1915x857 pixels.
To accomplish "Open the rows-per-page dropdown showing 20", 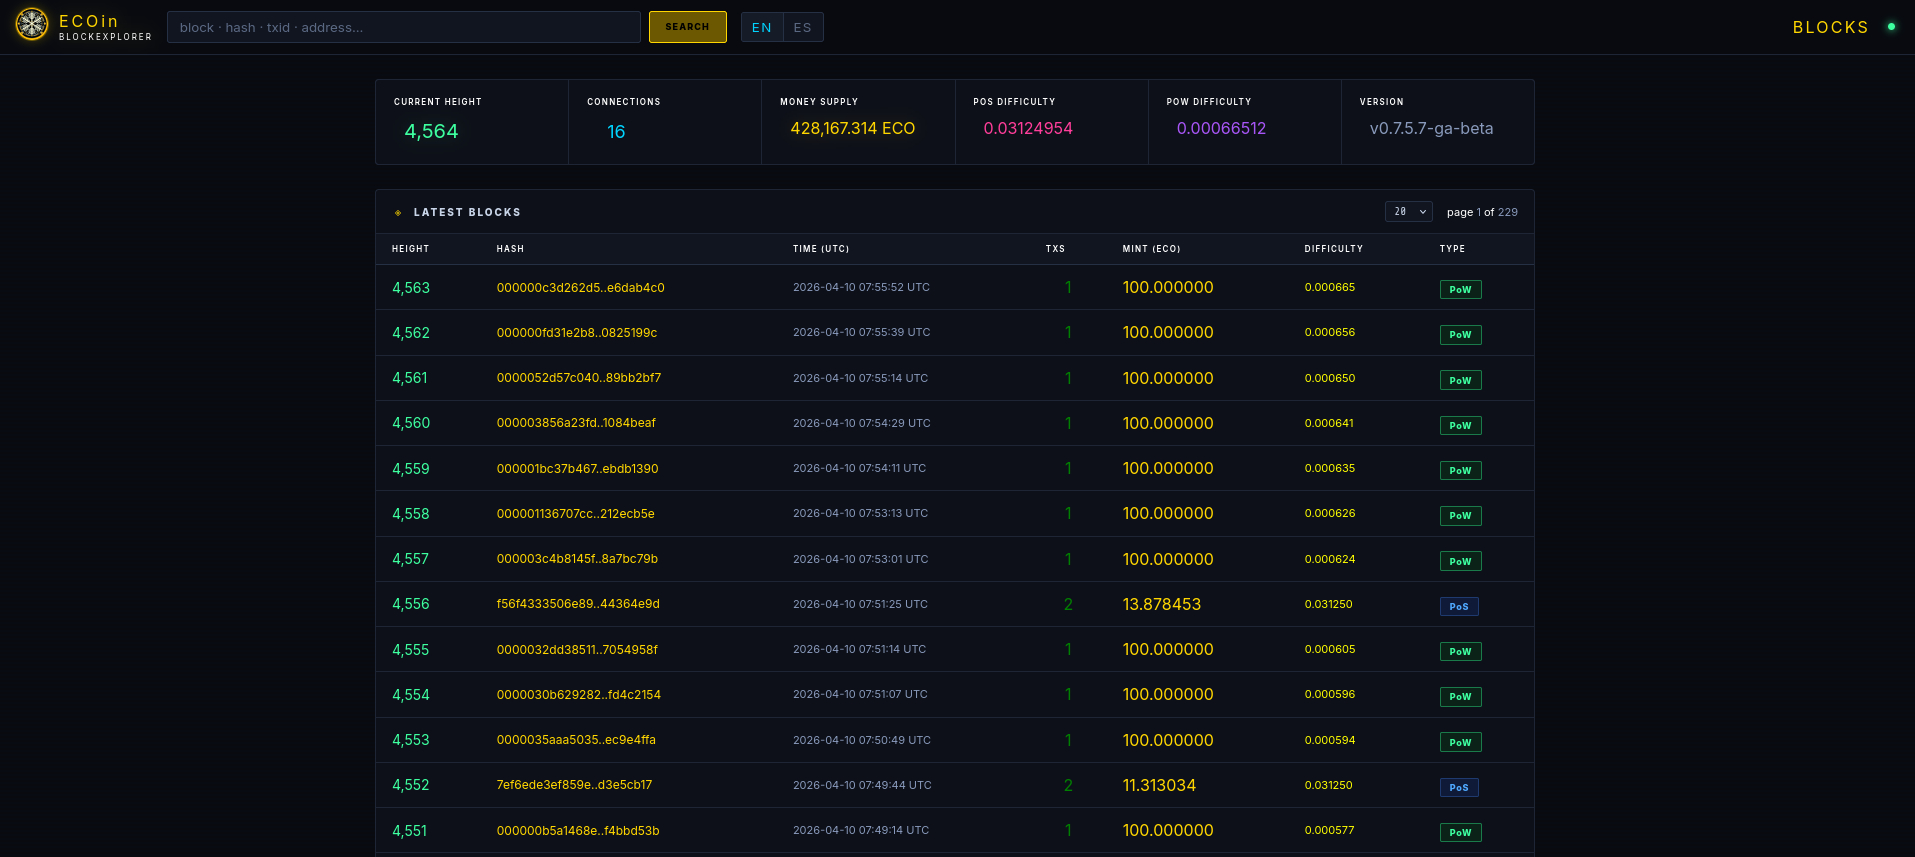I will tap(1408, 212).
